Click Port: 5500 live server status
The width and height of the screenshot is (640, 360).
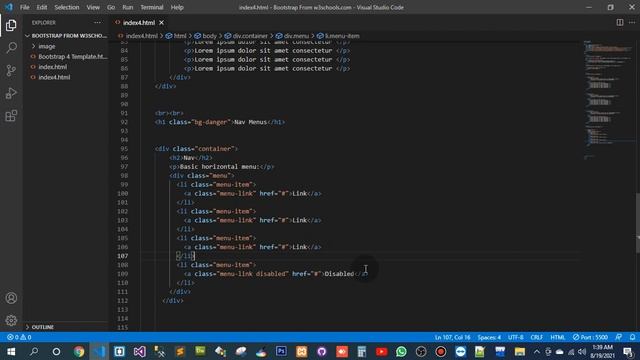click(x=590, y=337)
